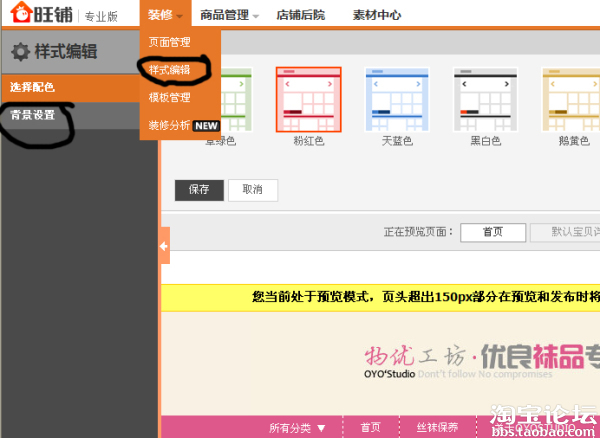The width and height of the screenshot is (600, 438).
Task: Click the yellow preview mode notice
Action: [x=381, y=298]
